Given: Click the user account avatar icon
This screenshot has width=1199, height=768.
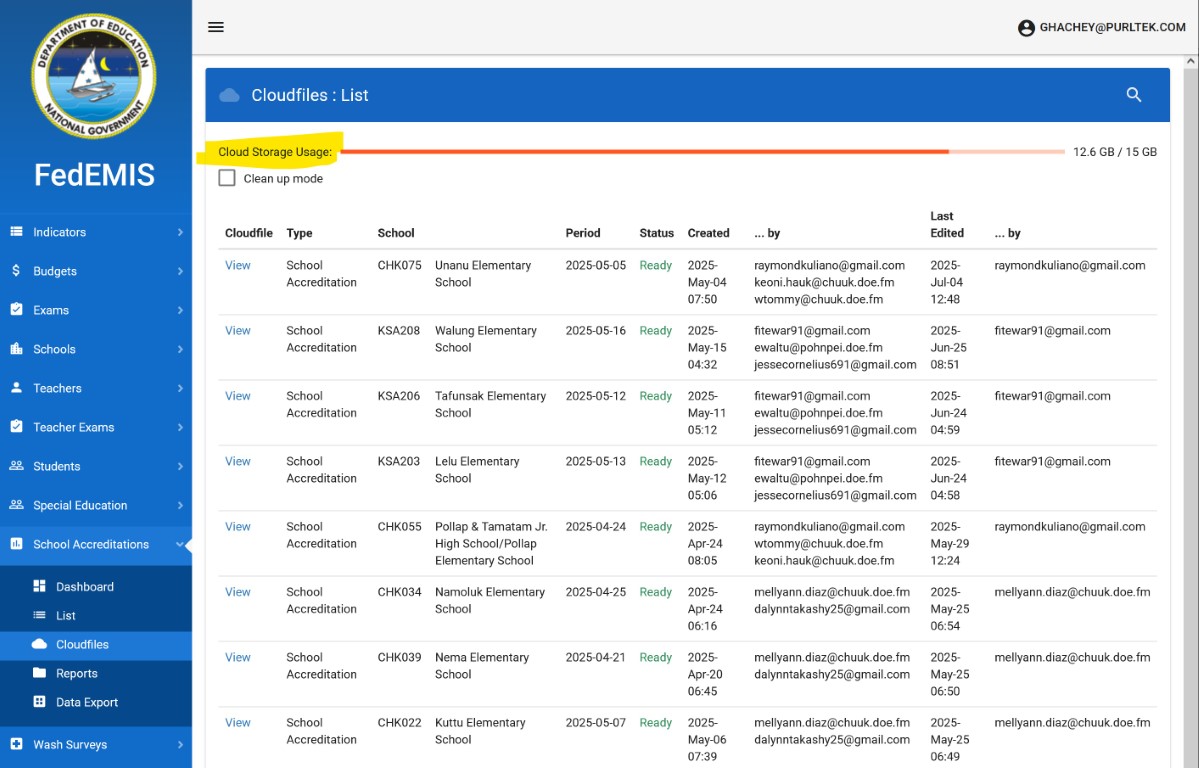Looking at the screenshot, I should (1026, 28).
